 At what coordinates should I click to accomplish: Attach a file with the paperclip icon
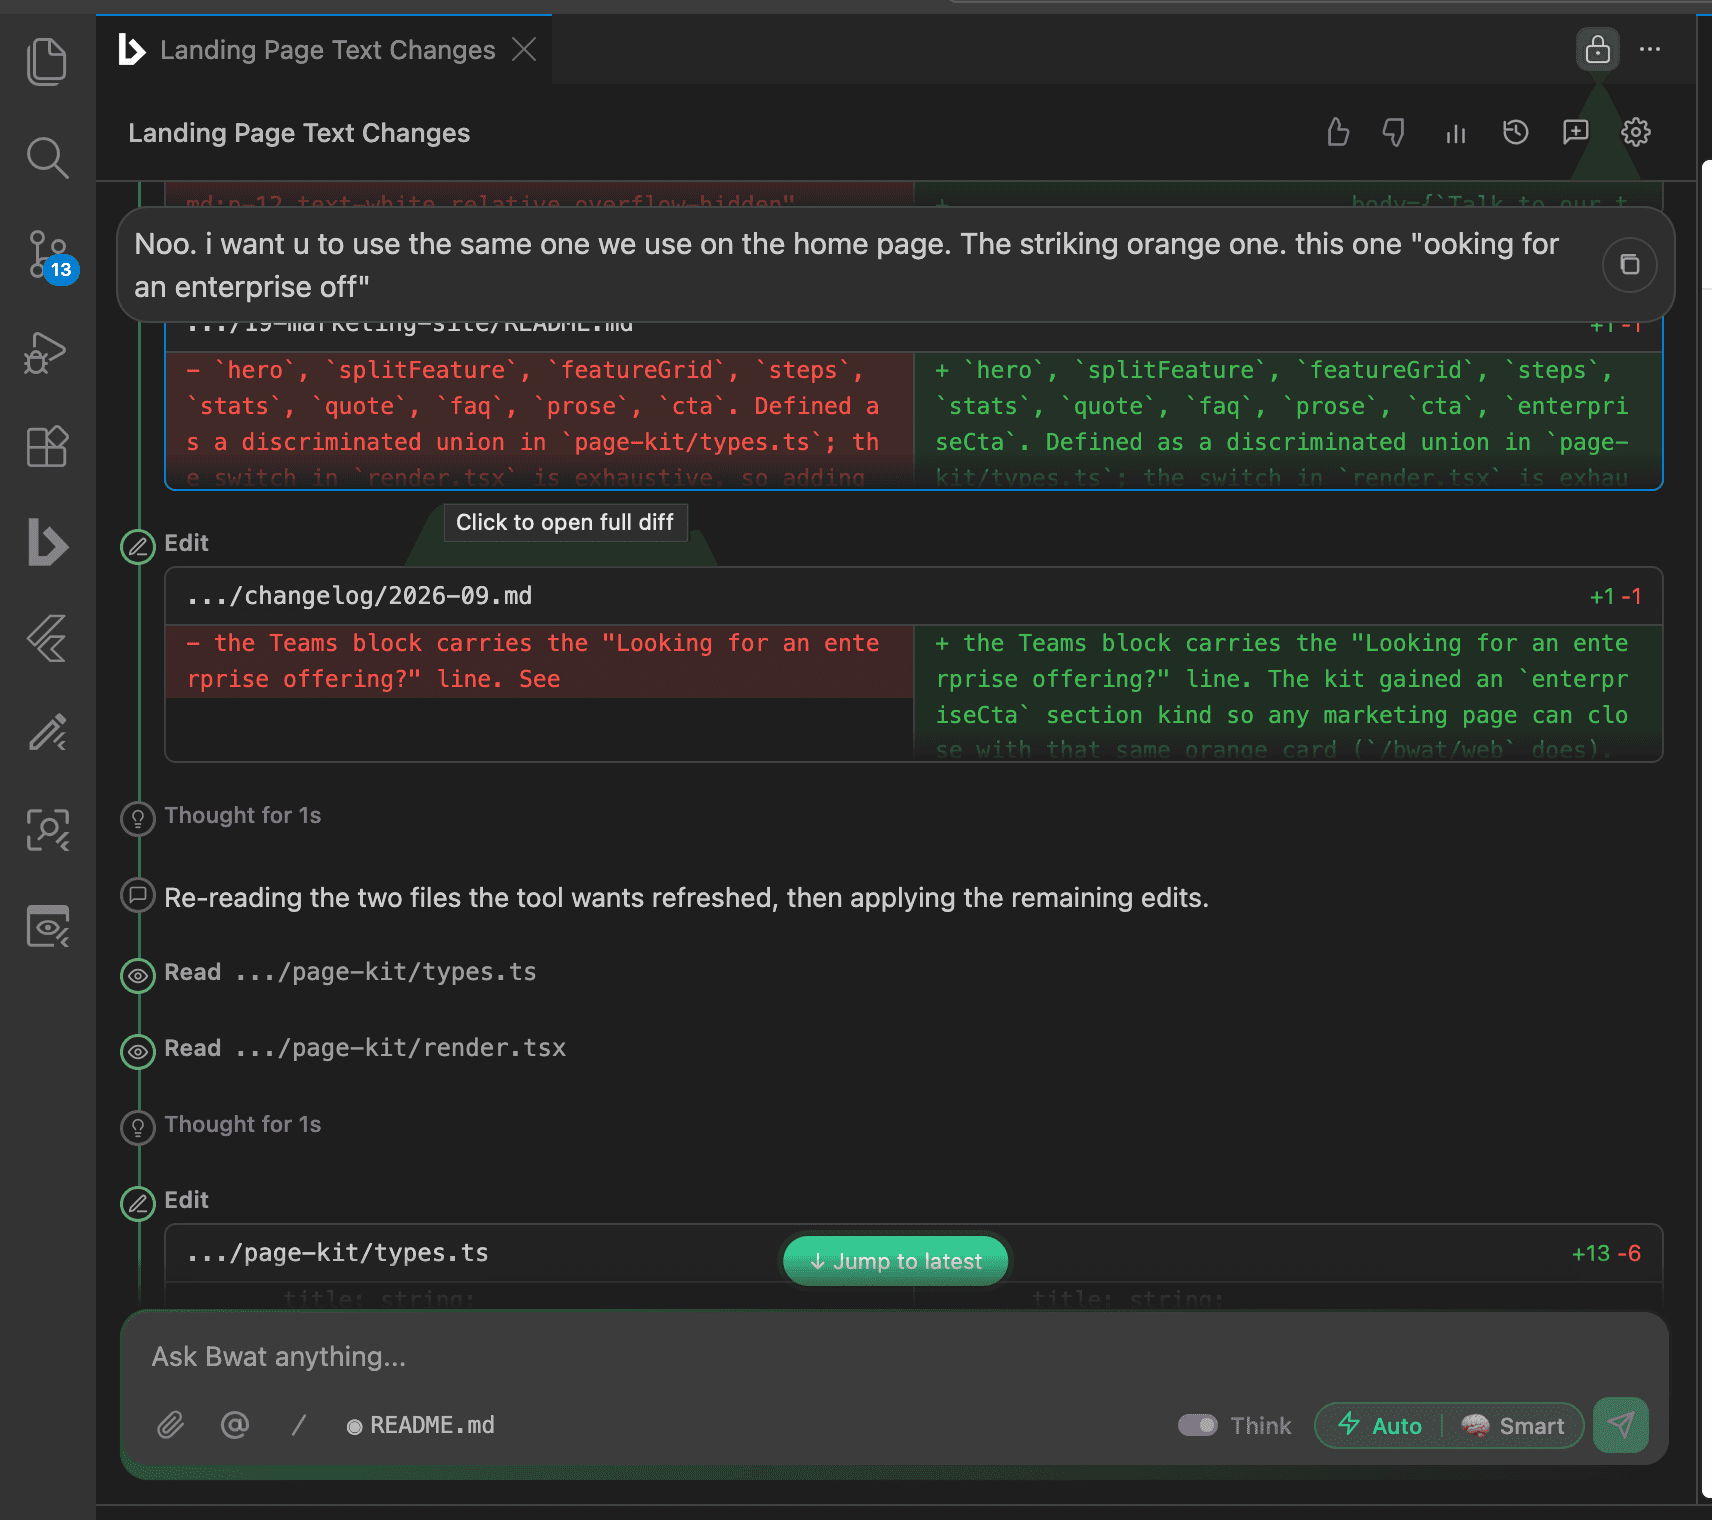point(171,1425)
